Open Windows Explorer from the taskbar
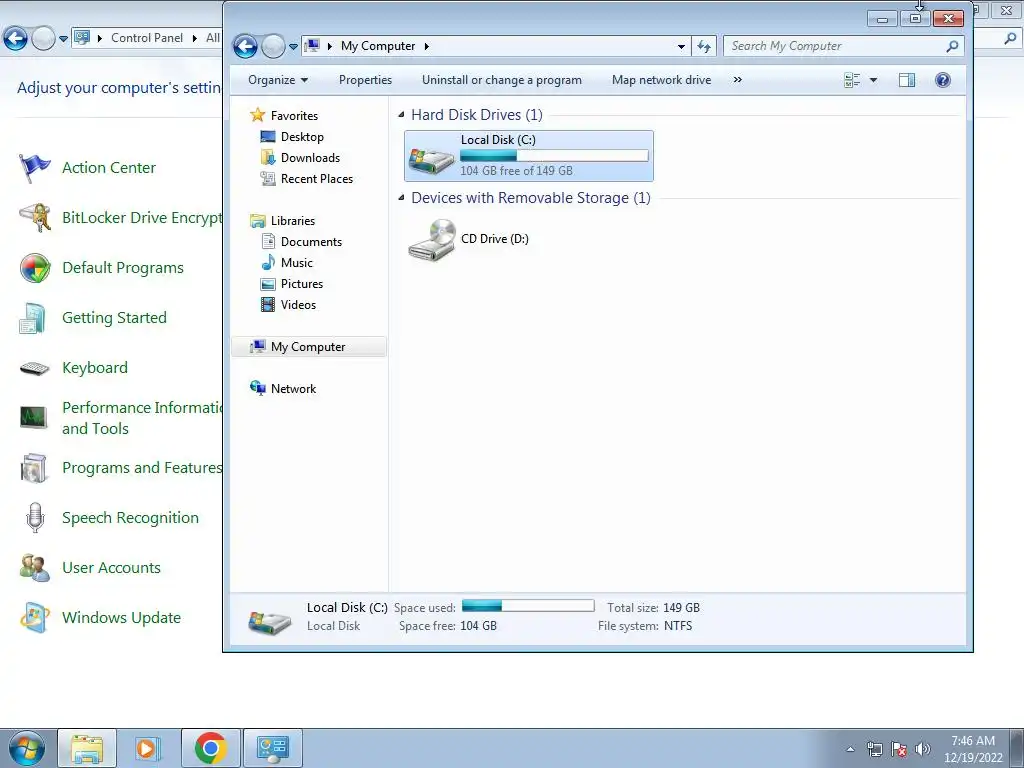Image resolution: width=1024 pixels, height=768 pixels. click(87, 748)
